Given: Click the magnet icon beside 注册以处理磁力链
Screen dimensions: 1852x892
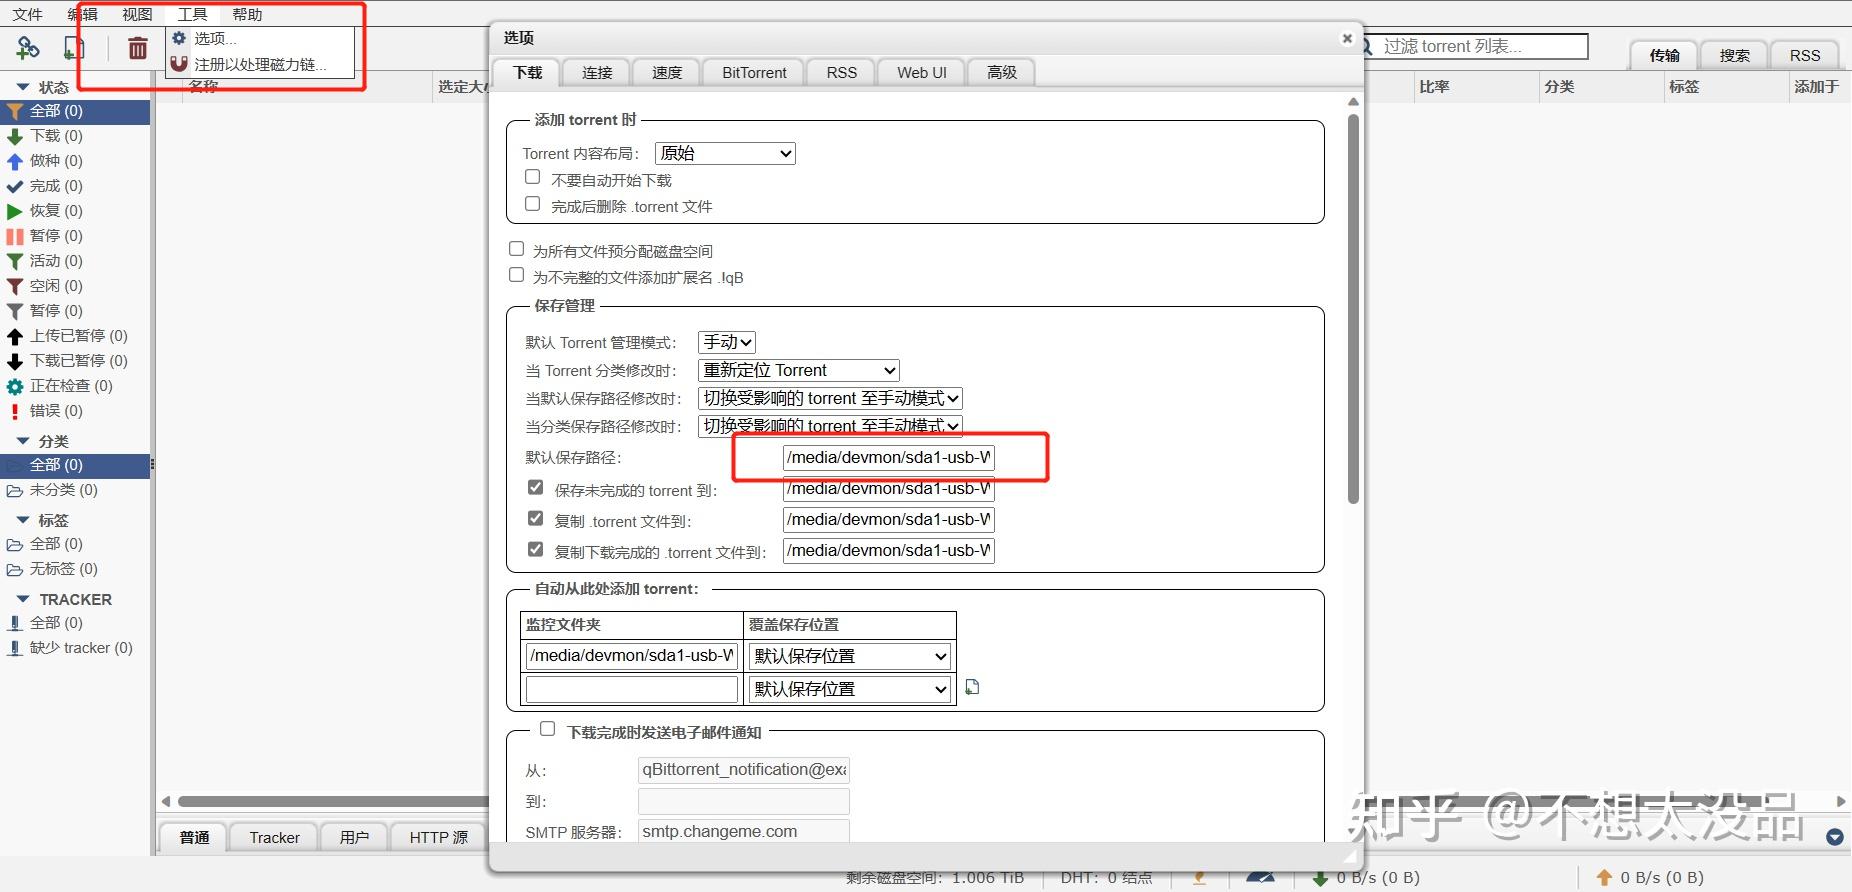Looking at the screenshot, I should 179,64.
